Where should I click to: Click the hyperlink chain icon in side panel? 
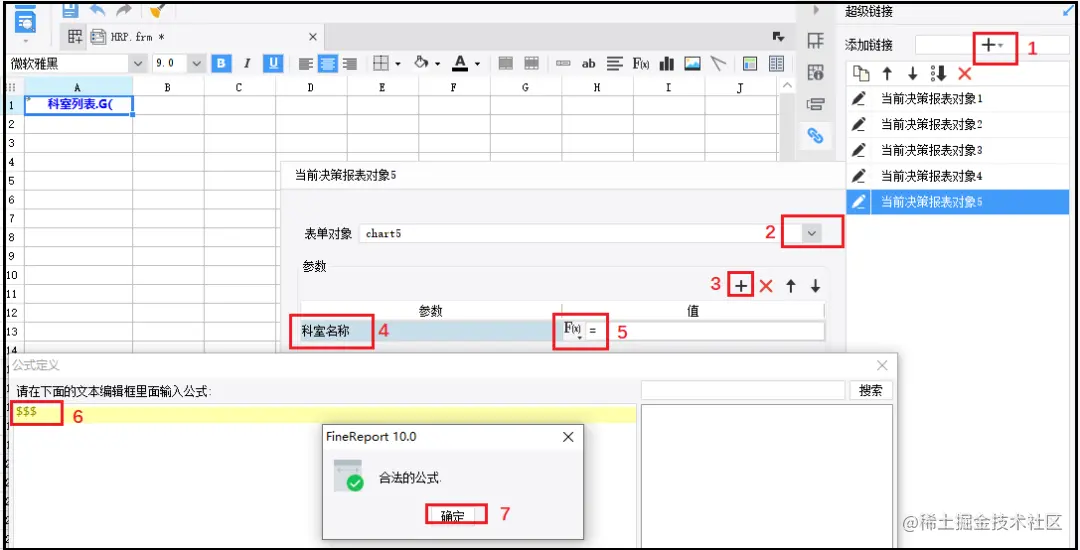(x=815, y=136)
